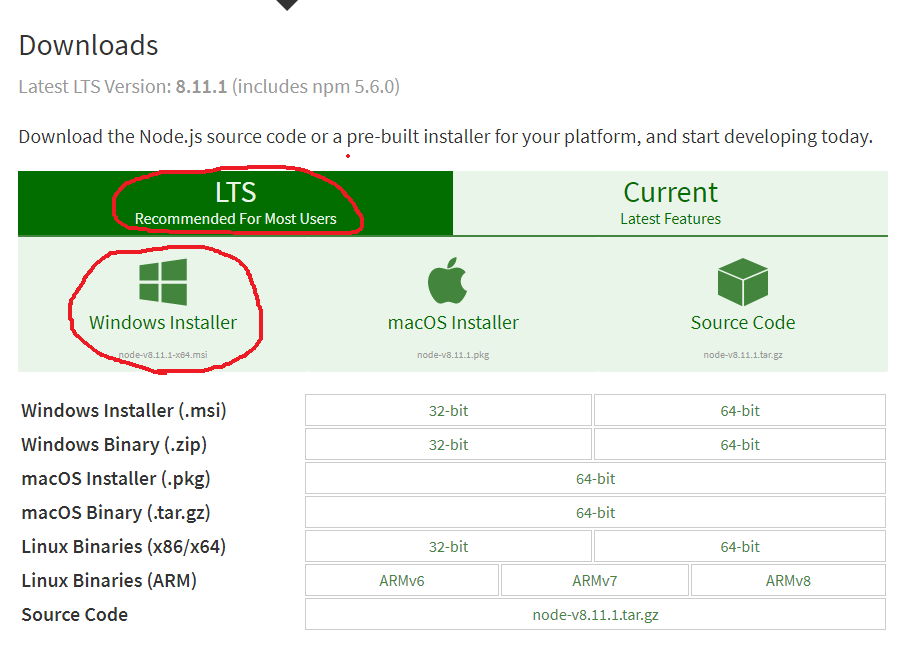
Task: Click the Source Code cube icon
Action: pos(742,282)
